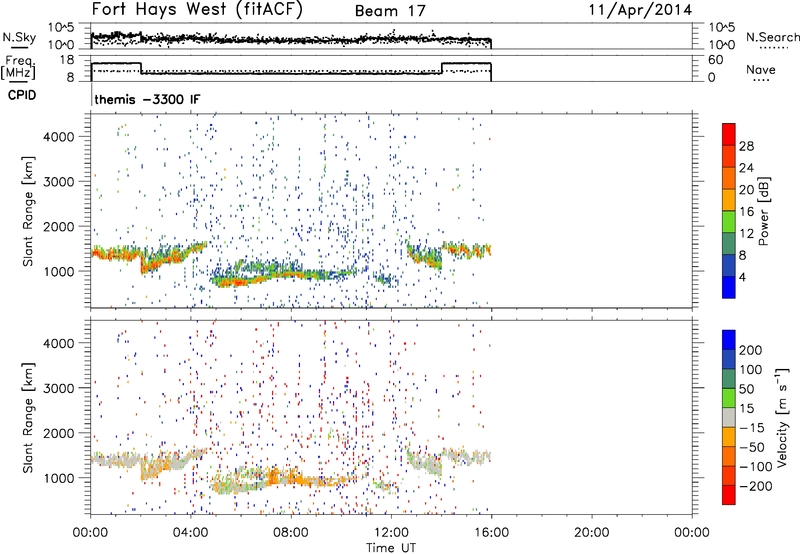
Task: Click the '2000' tick in velocity panel
Action: tap(58, 433)
